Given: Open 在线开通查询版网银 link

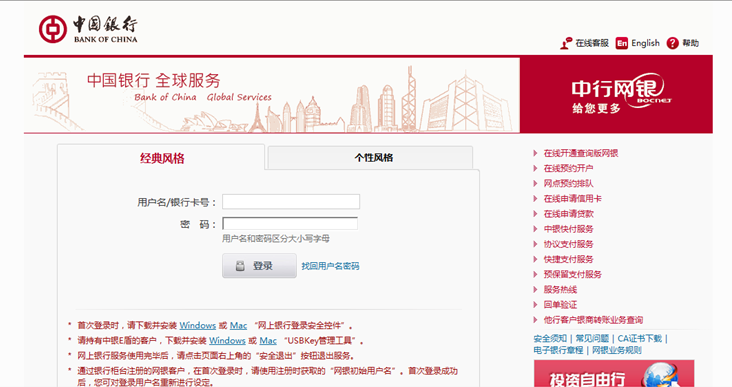Looking at the screenshot, I should pyautogui.click(x=581, y=153).
